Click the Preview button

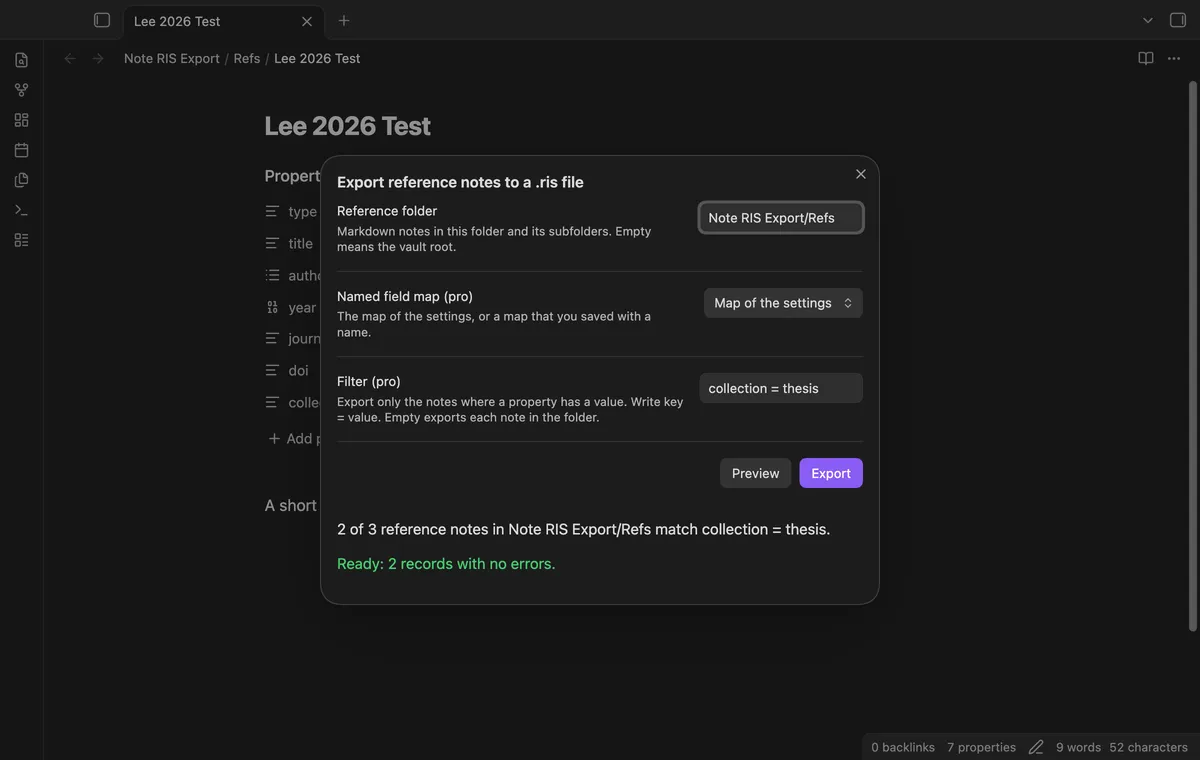click(x=755, y=473)
